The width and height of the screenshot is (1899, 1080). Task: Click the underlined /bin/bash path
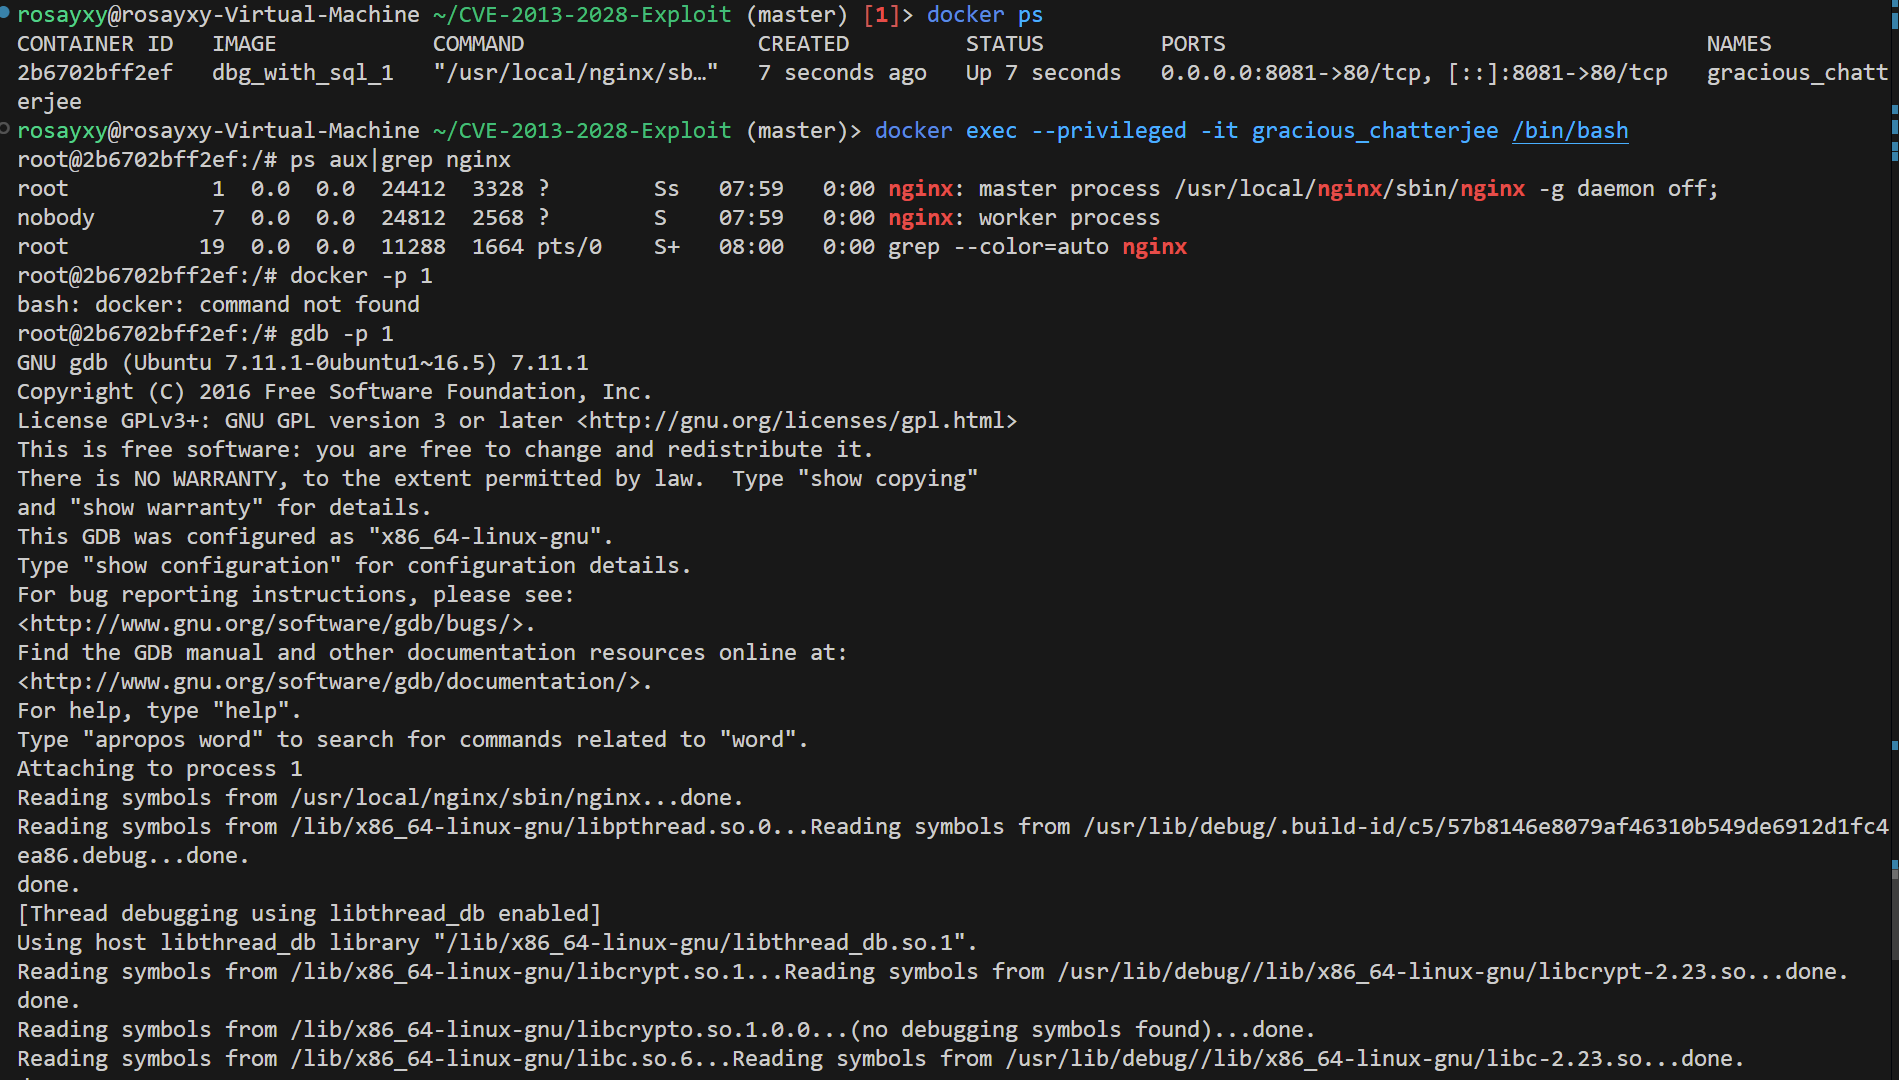coord(1569,131)
